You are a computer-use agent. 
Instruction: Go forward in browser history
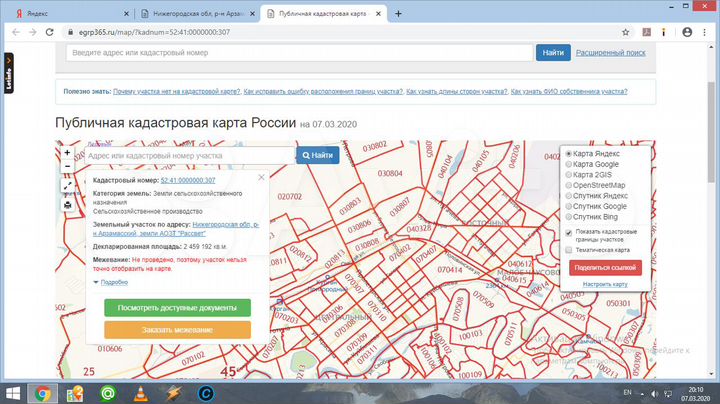[x=33, y=32]
